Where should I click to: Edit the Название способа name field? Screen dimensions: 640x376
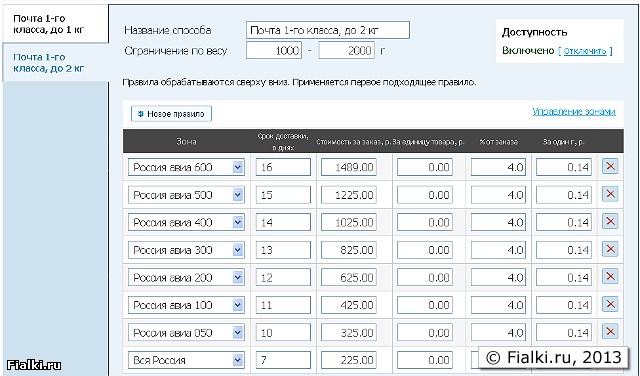(x=328, y=30)
